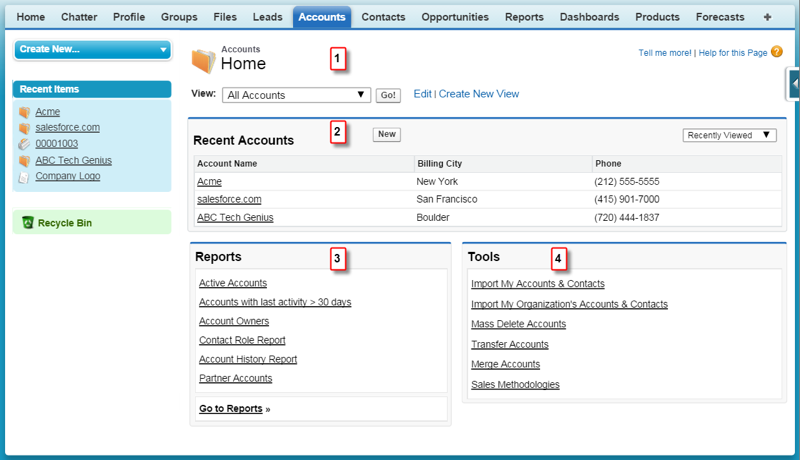Open the Create New dropdown menu
800x460 pixels.
pos(92,49)
